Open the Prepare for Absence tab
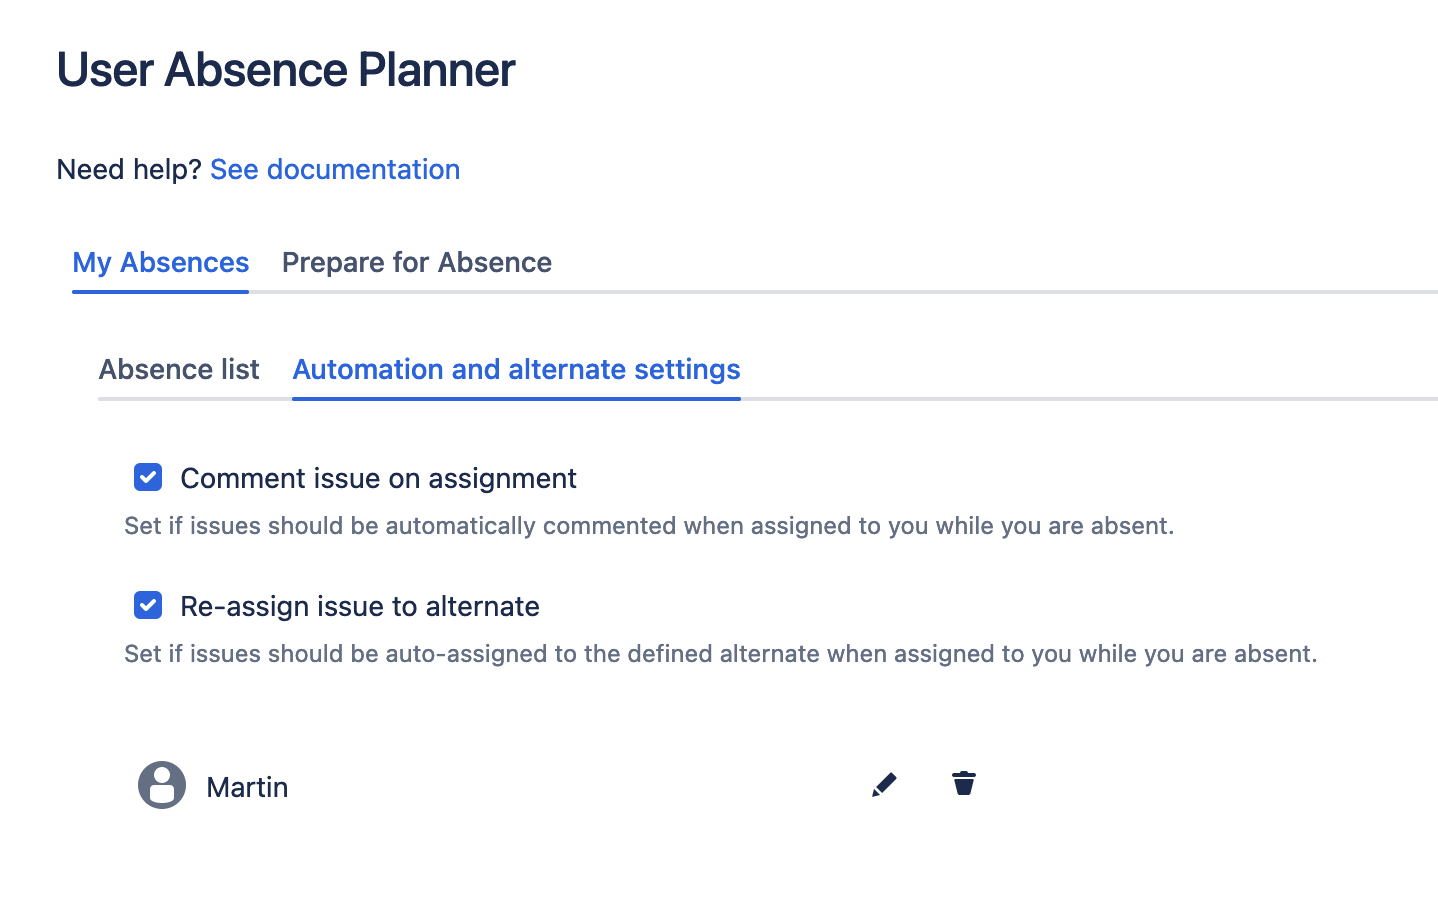The height and width of the screenshot is (910, 1438). 417,263
